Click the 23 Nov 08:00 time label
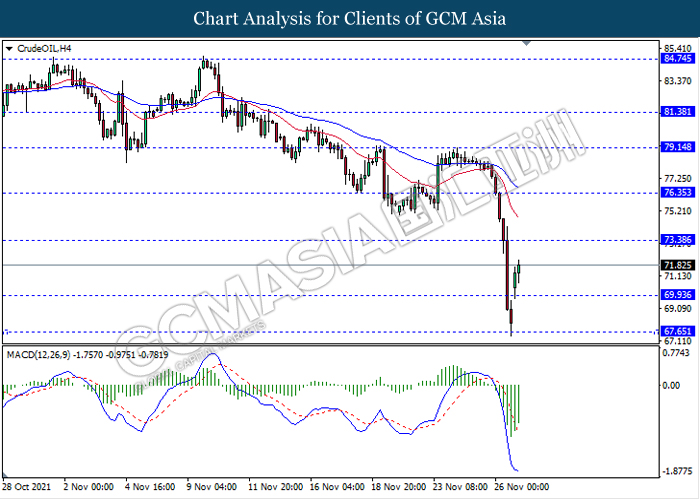 coord(460,487)
